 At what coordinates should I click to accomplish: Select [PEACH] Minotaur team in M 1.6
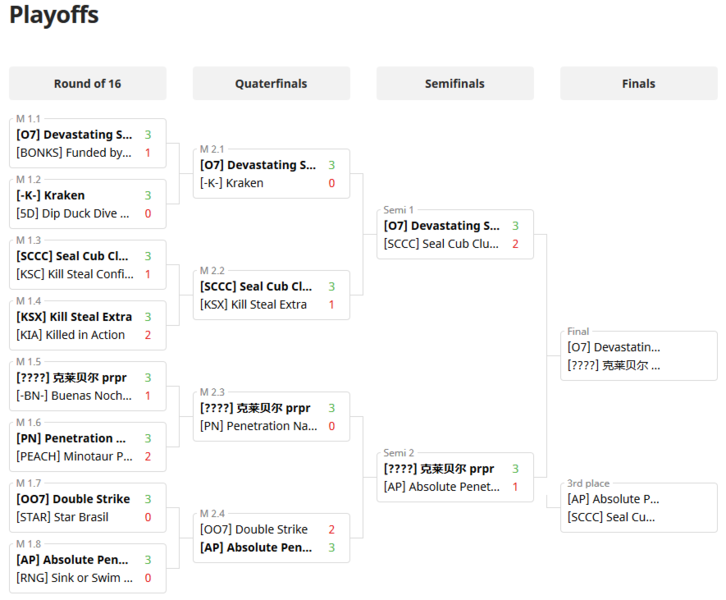point(74,456)
